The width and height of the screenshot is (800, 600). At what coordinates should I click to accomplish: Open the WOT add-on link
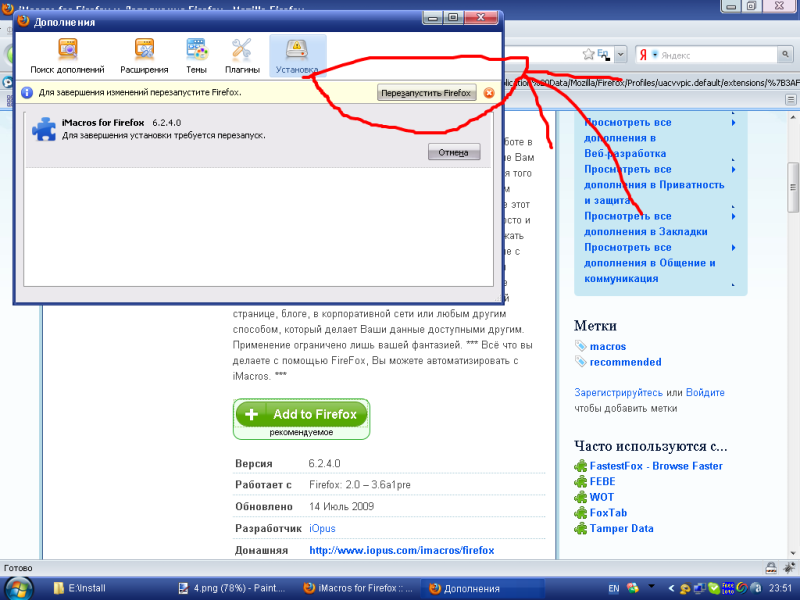pyautogui.click(x=602, y=497)
